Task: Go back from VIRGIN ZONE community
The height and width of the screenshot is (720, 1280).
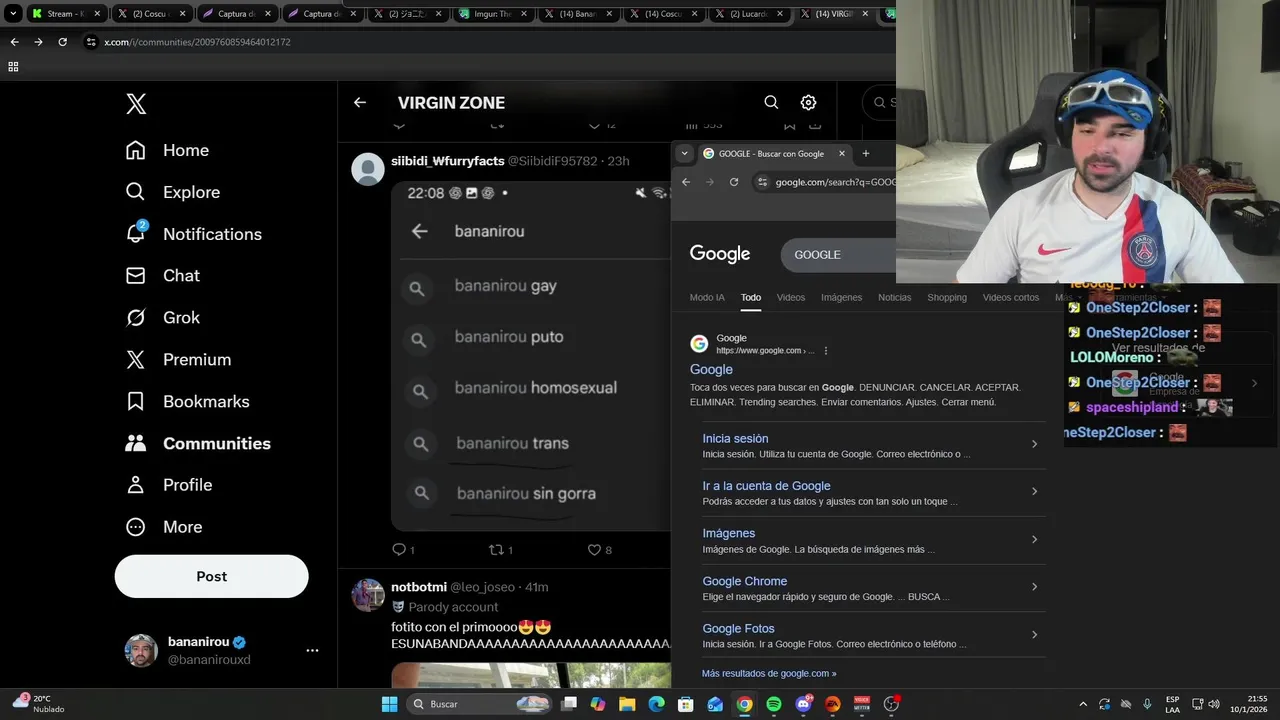Action: click(x=360, y=102)
